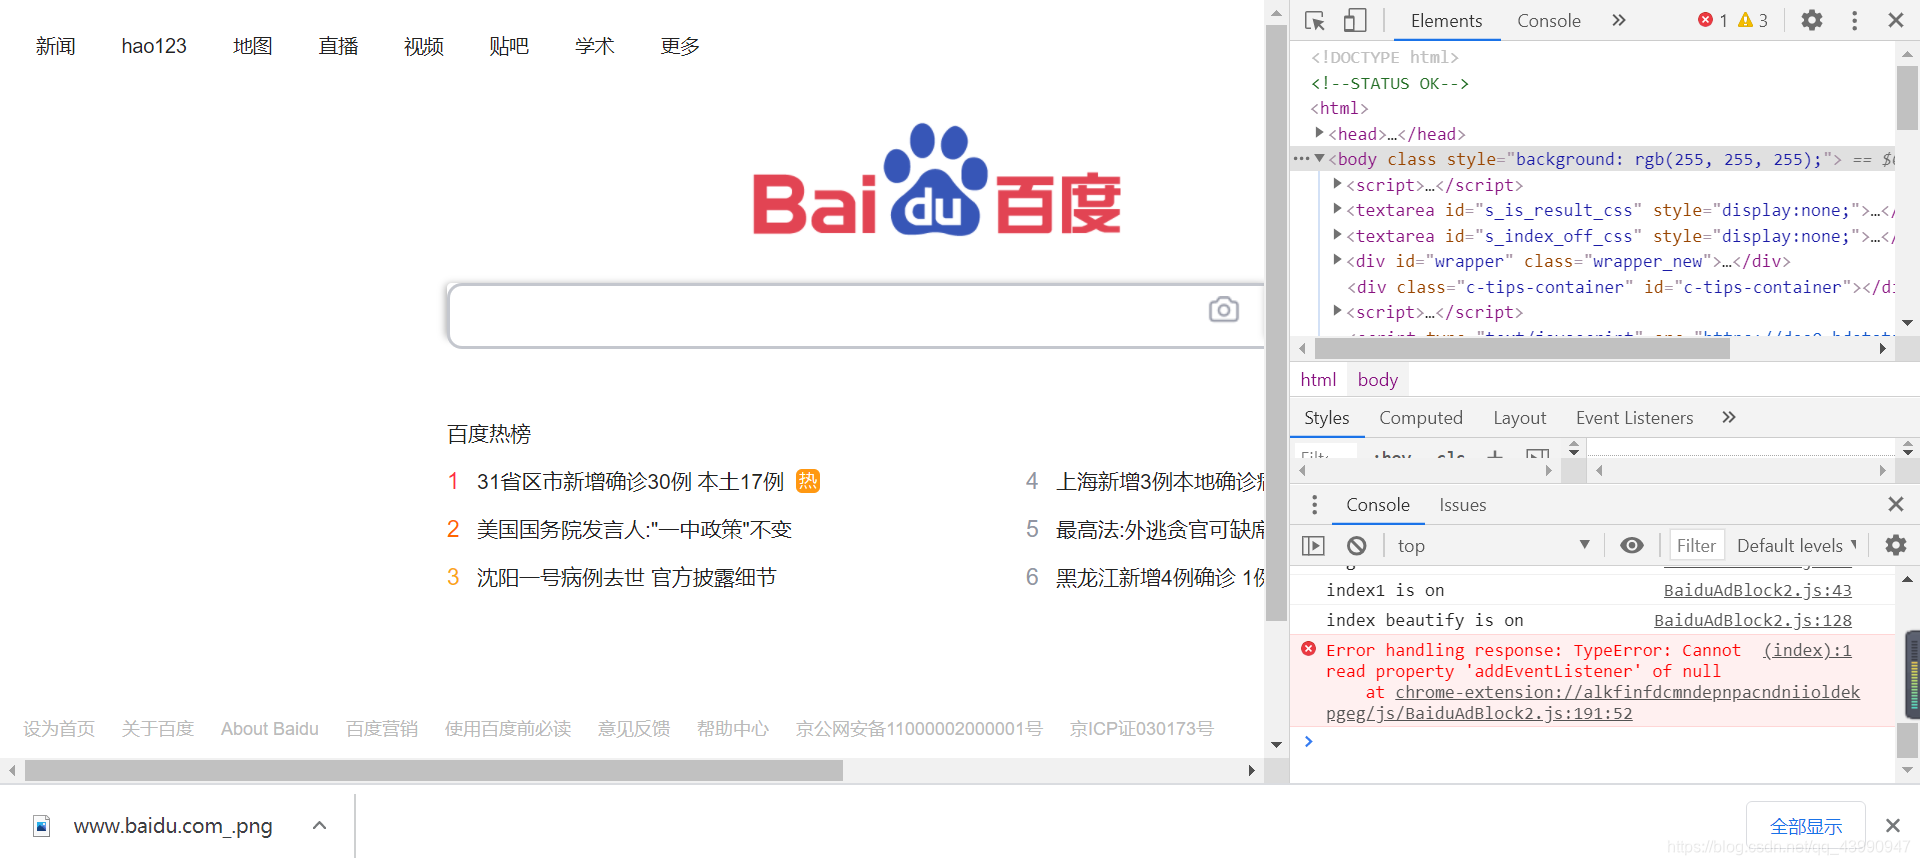
Task: Open console settings gear
Action: (1895, 545)
